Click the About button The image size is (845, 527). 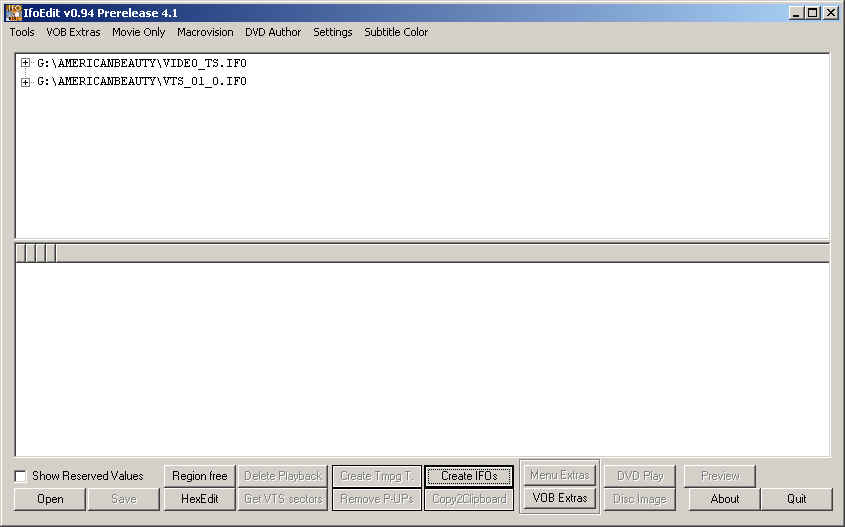coord(724,499)
